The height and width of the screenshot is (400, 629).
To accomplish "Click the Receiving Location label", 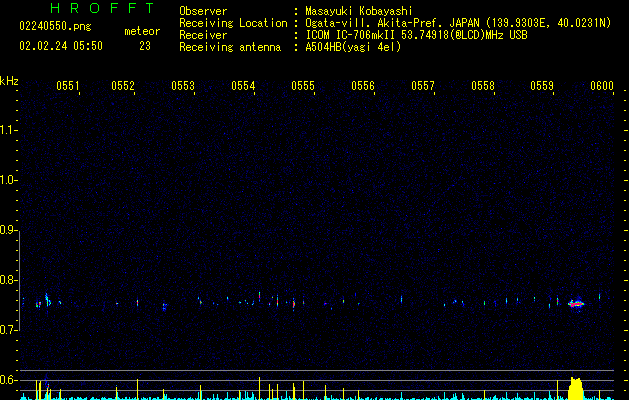I will (233, 23).
